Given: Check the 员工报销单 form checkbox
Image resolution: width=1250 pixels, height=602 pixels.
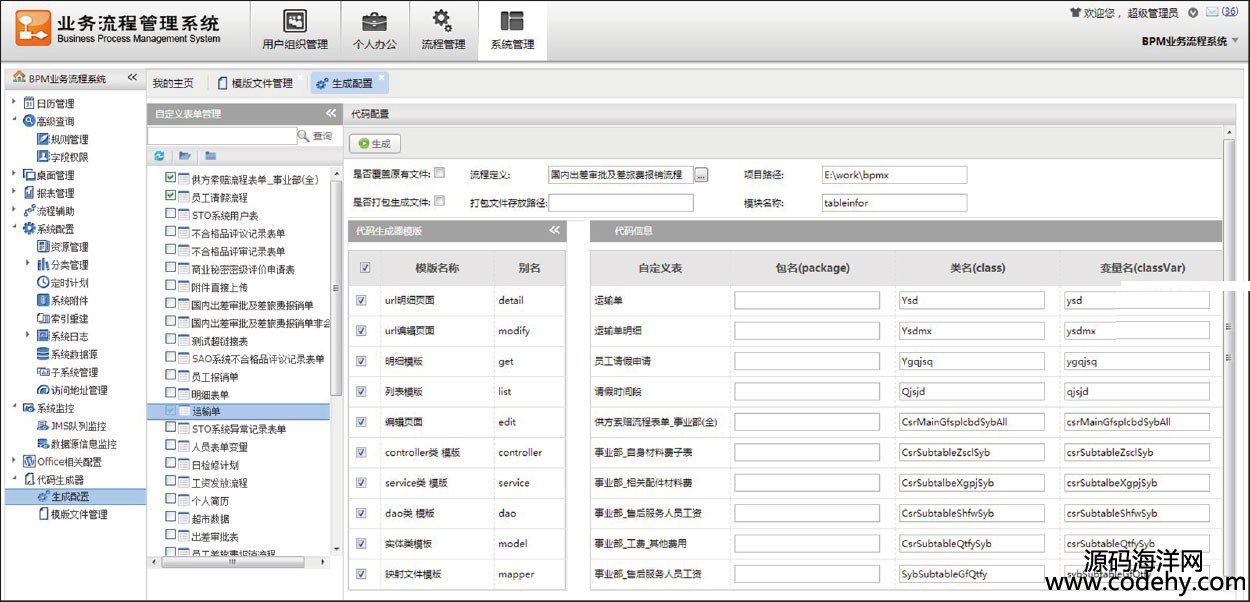Looking at the screenshot, I should pyautogui.click(x=170, y=377).
